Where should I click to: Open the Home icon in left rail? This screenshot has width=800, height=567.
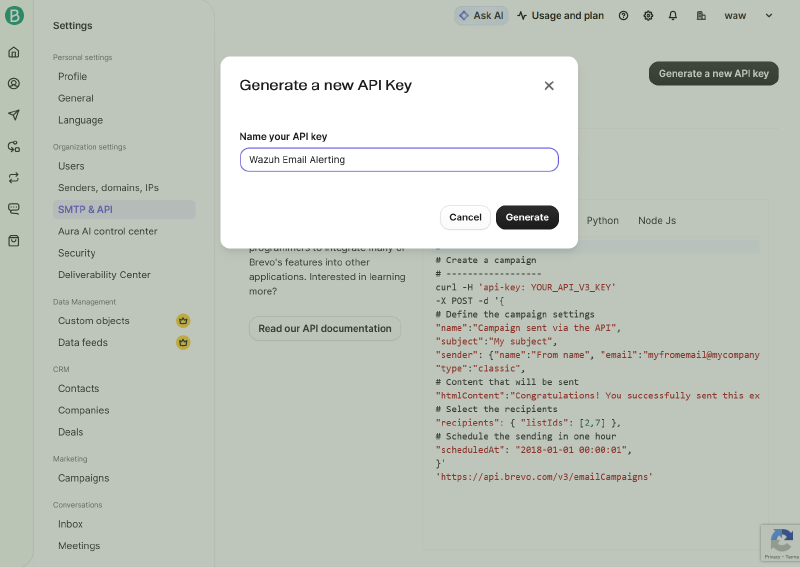pyautogui.click(x=14, y=52)
